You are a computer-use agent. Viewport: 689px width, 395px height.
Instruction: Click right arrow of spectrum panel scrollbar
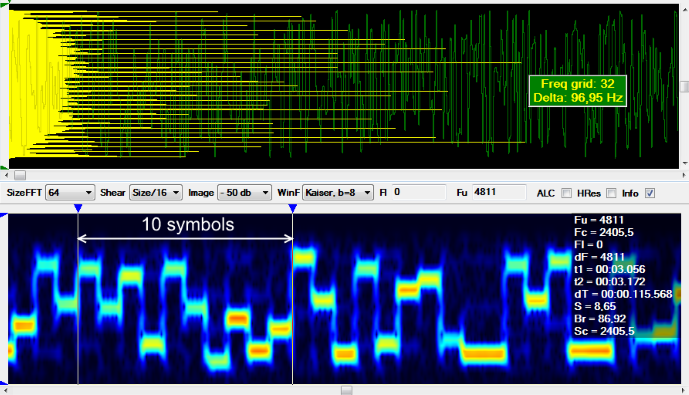tap(684, 175)
